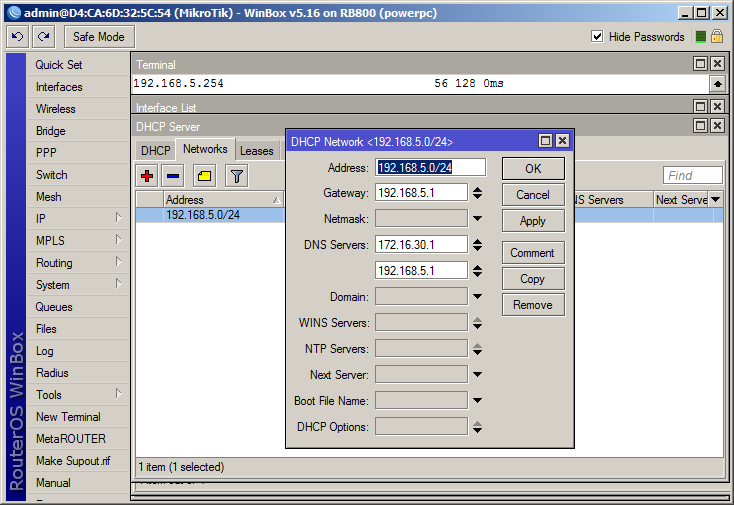
Task: Add a new DHCP network with plus icon
Action: 147,176
